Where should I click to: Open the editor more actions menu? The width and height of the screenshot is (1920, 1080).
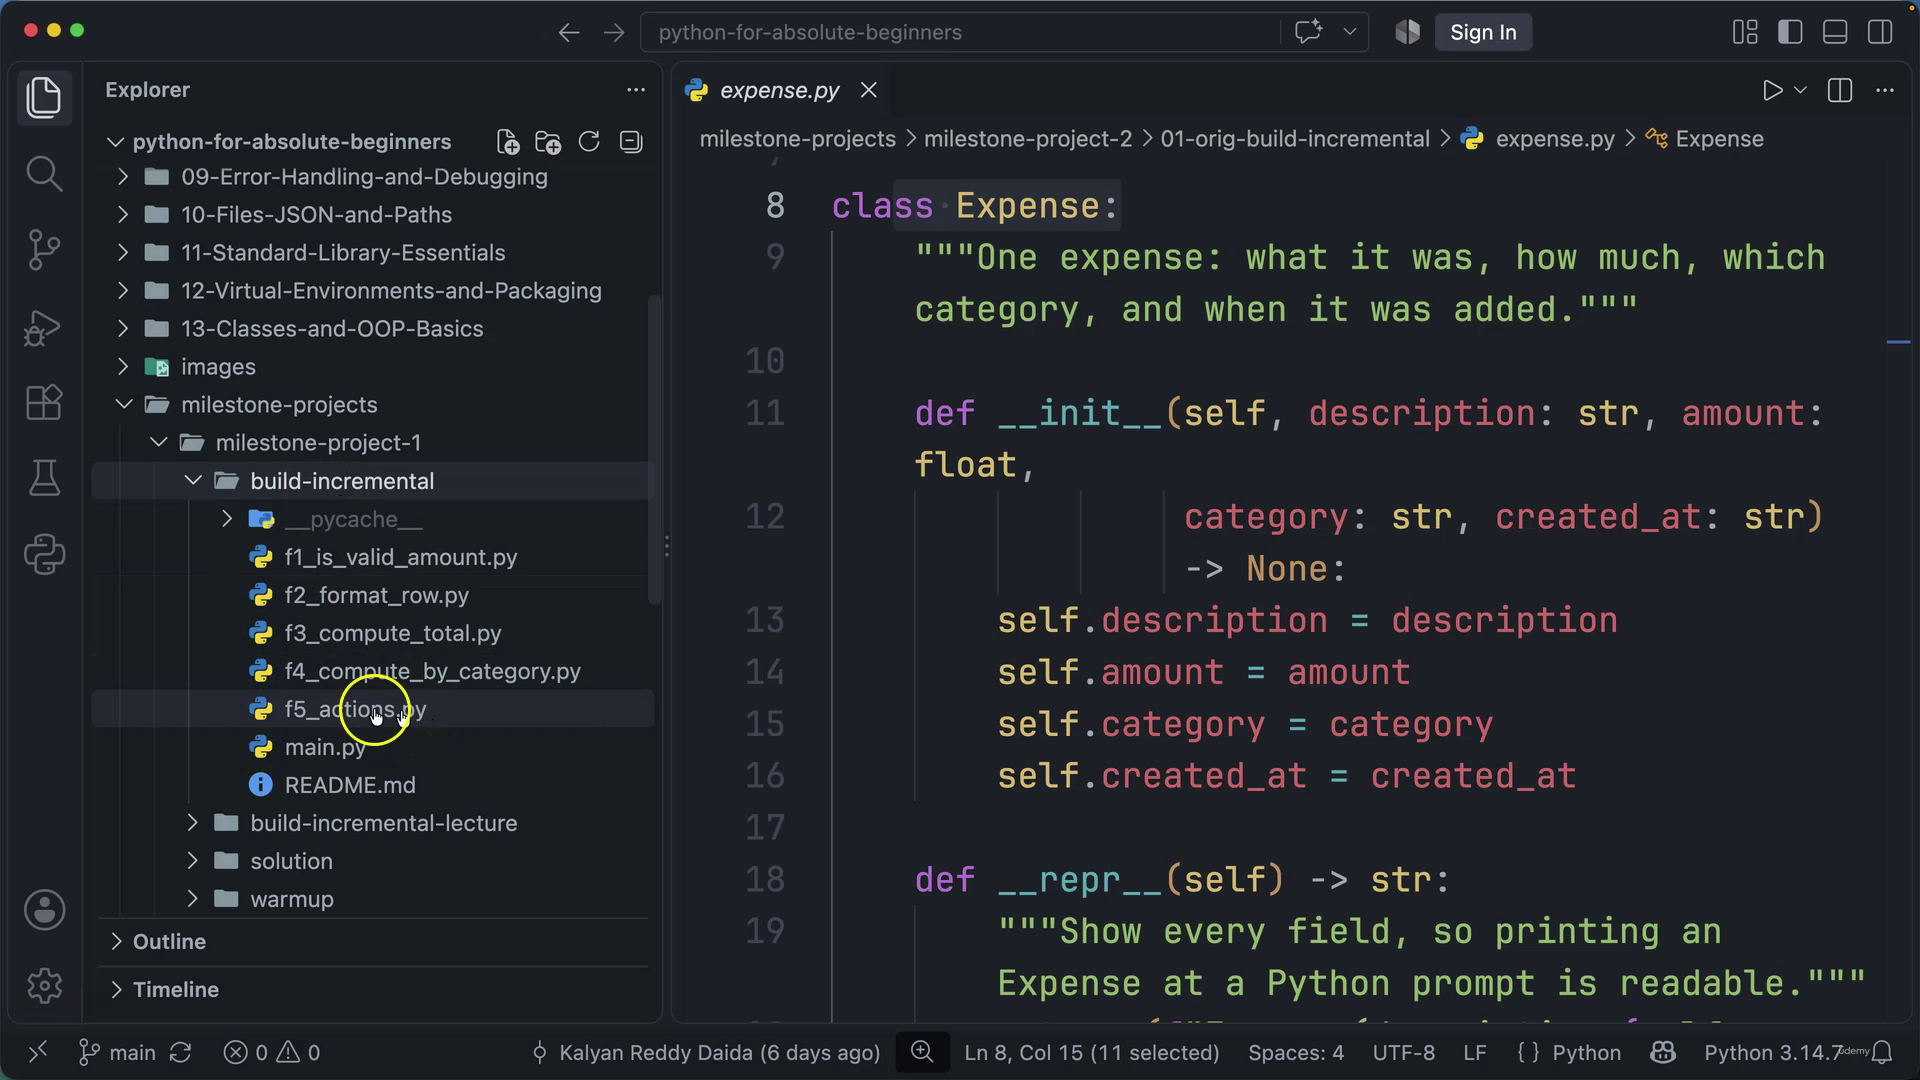[1885, 90]
